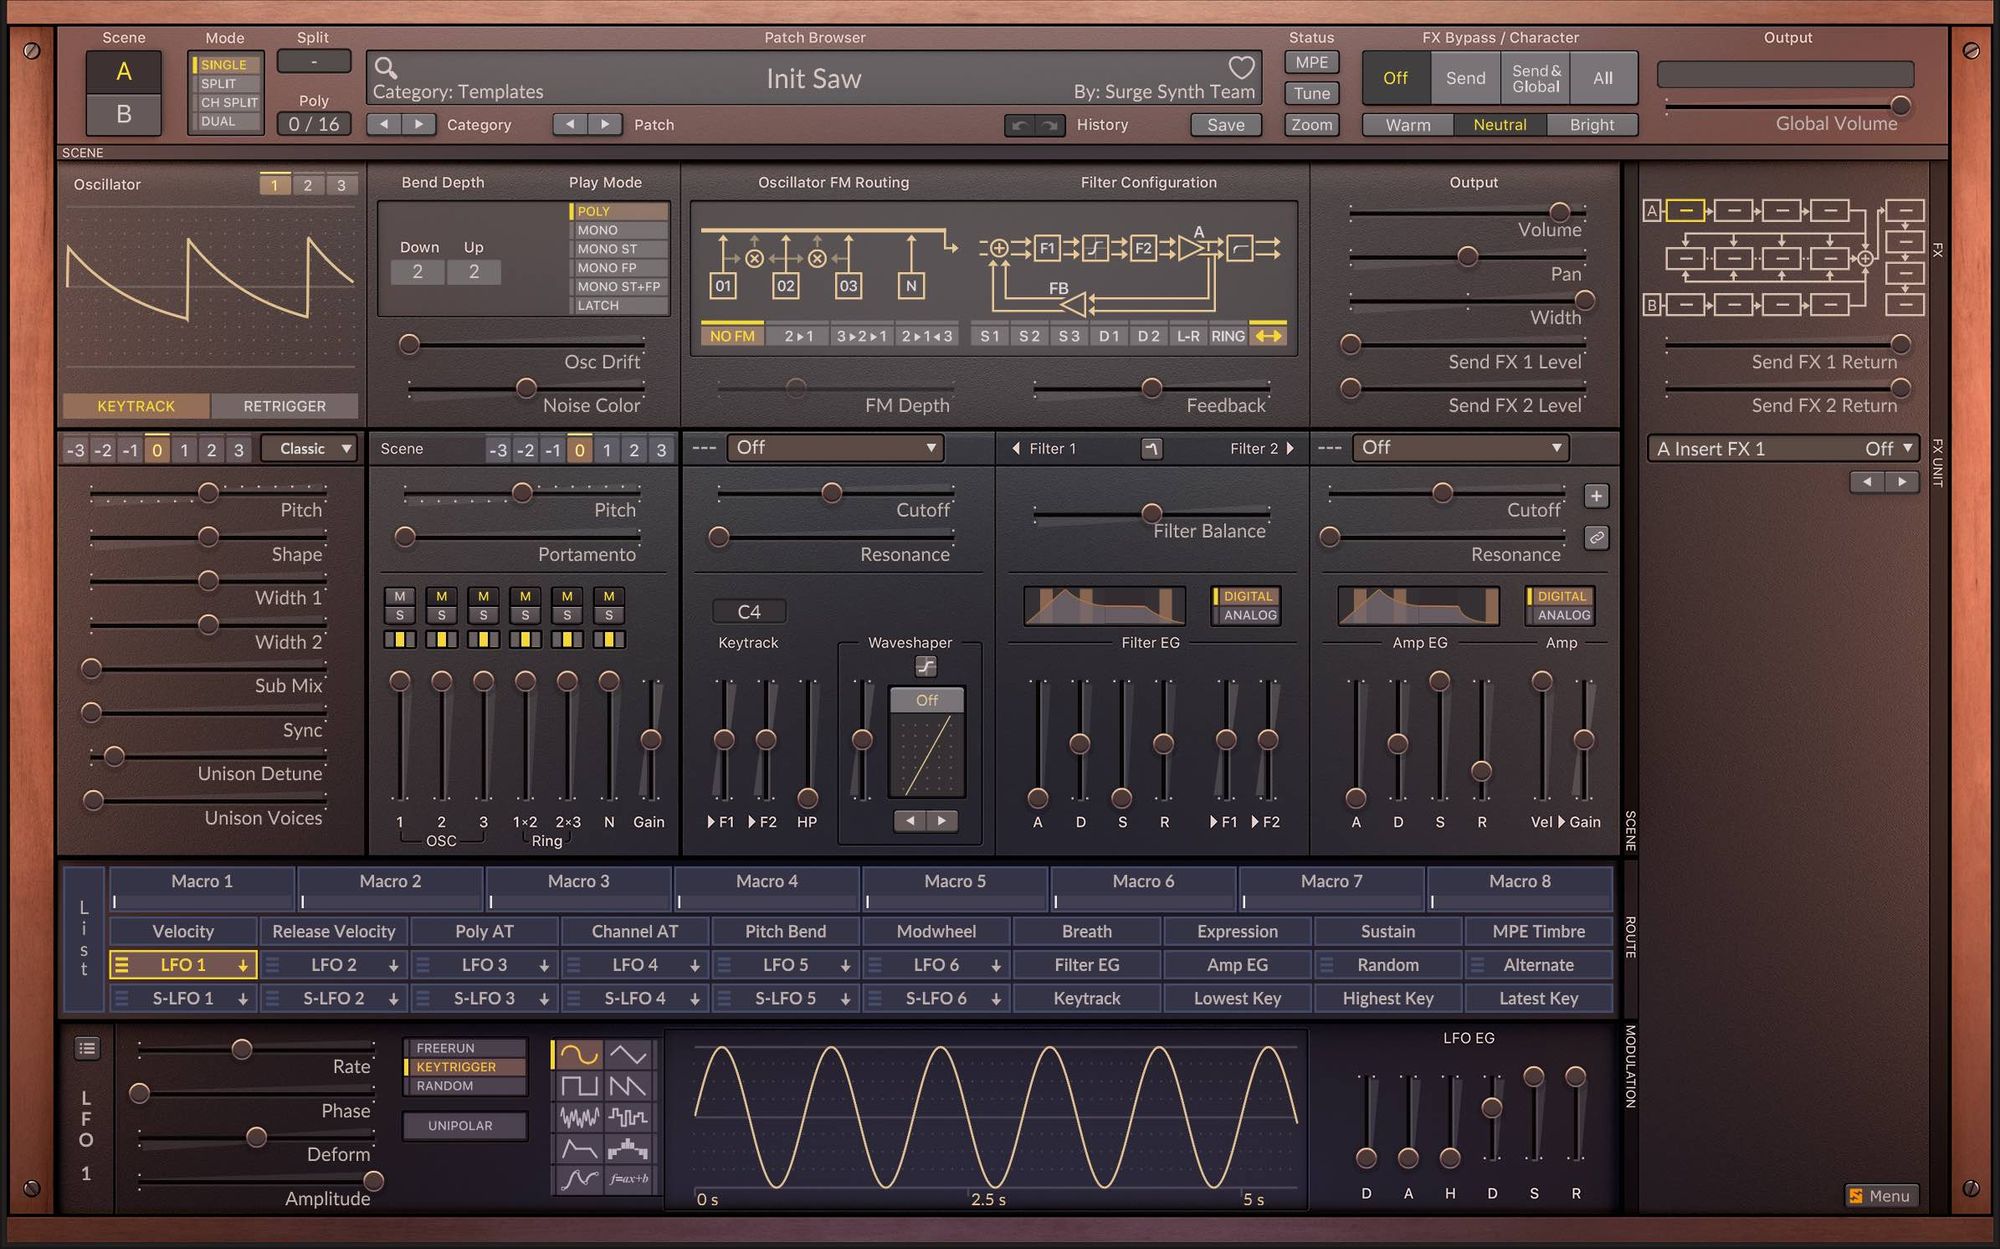Click the Init Saw patch name field
The height and width of the screenshot is (1249, 2000).
(x=814, y=78)
